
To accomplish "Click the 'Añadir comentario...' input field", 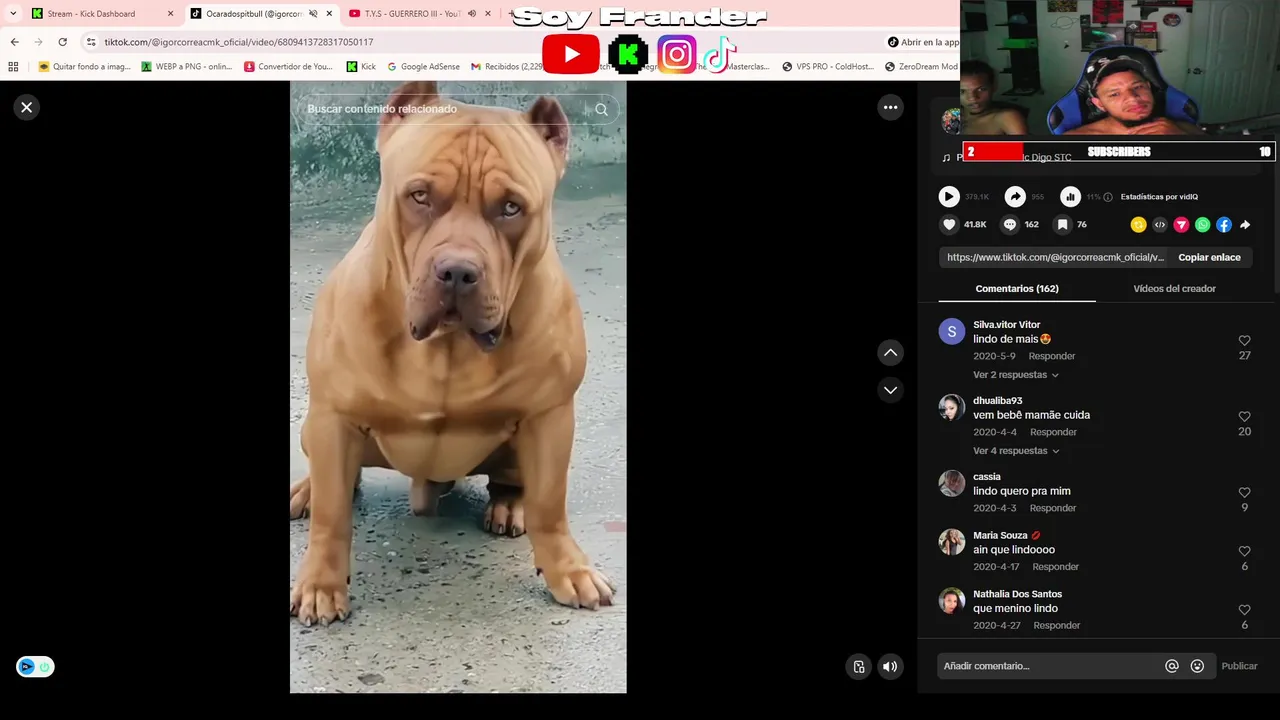I will [1050, 666].
